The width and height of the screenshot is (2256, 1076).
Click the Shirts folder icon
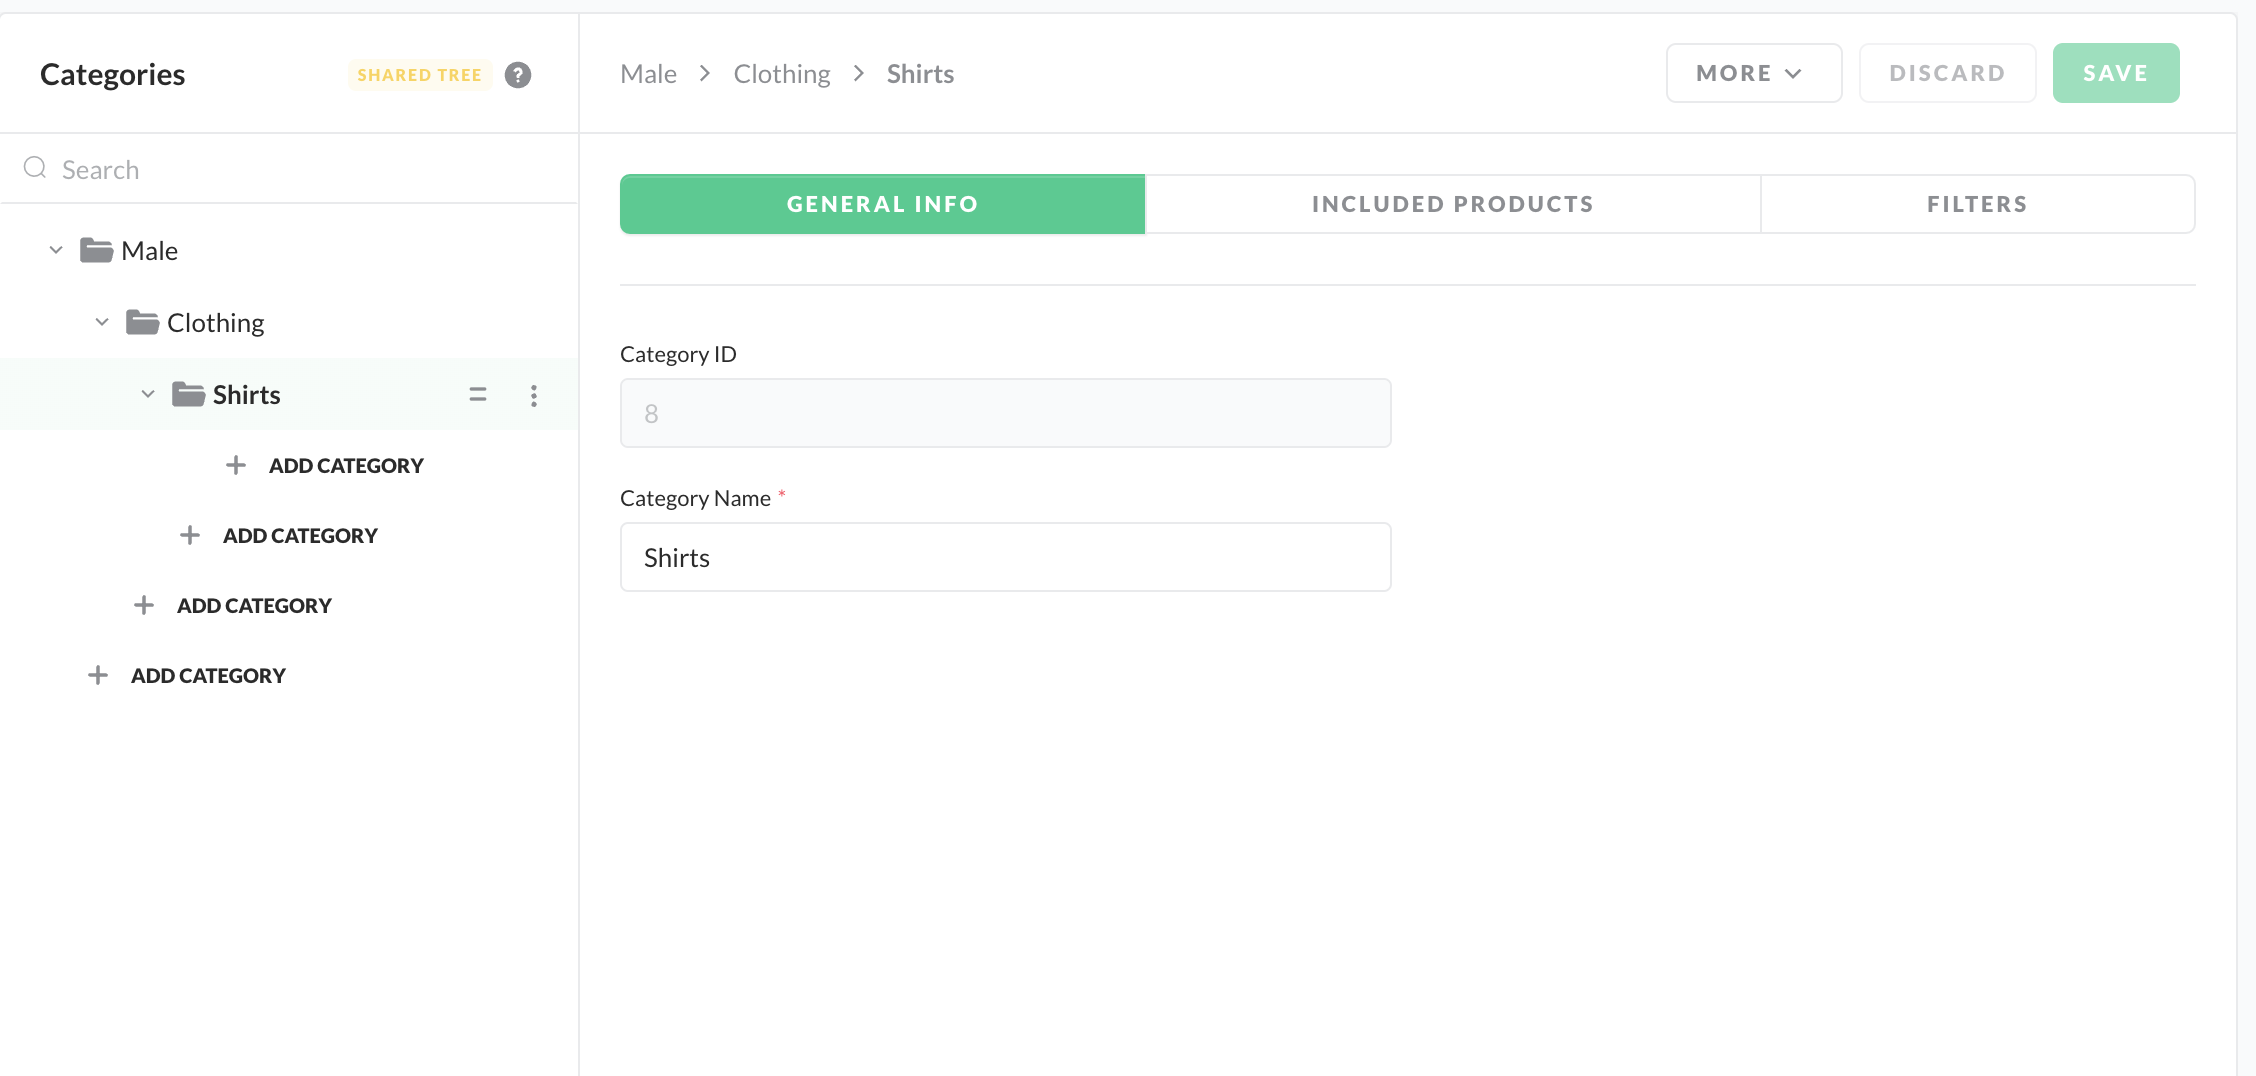click(x=188, y=394)
